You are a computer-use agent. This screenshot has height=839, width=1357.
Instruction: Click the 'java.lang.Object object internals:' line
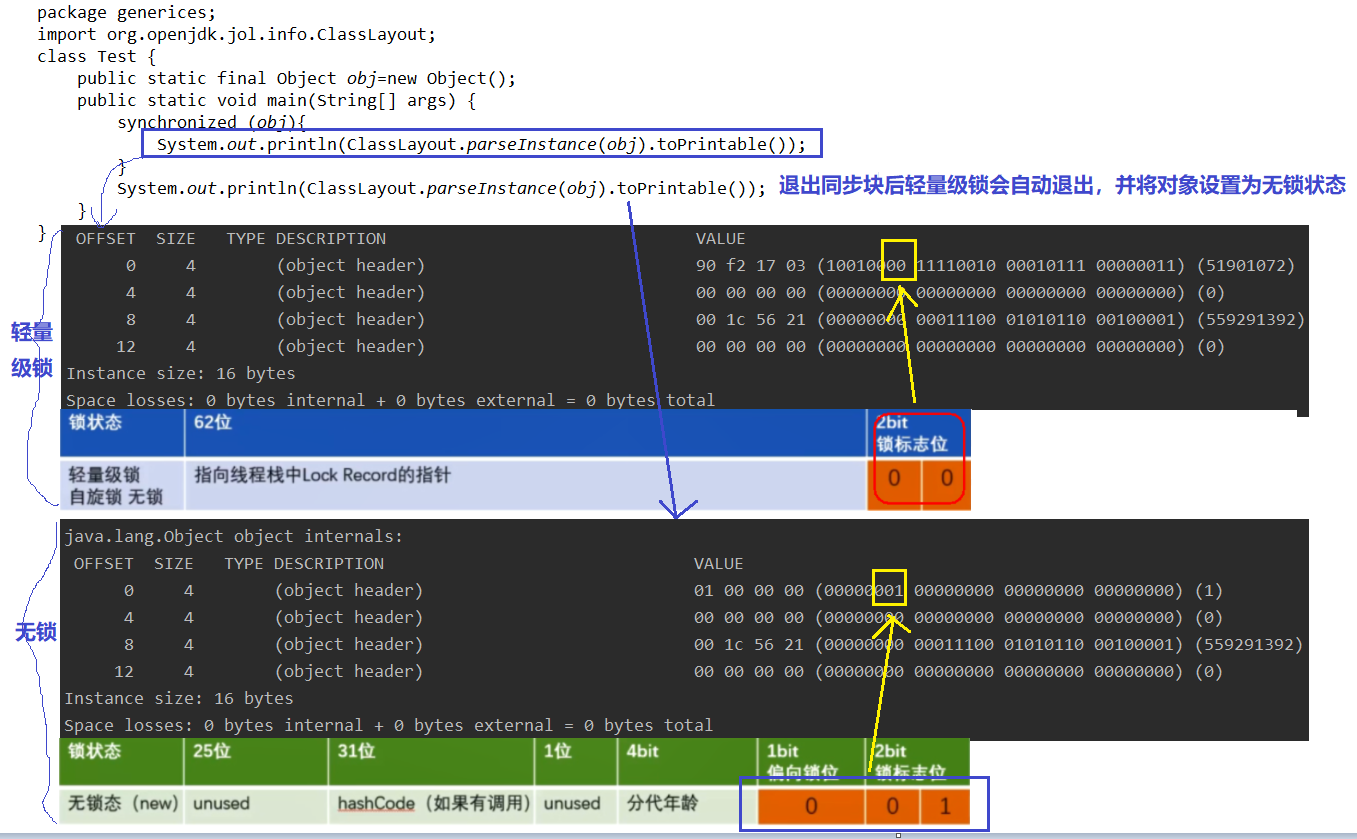pyautogui.click(x=234, y=537)
